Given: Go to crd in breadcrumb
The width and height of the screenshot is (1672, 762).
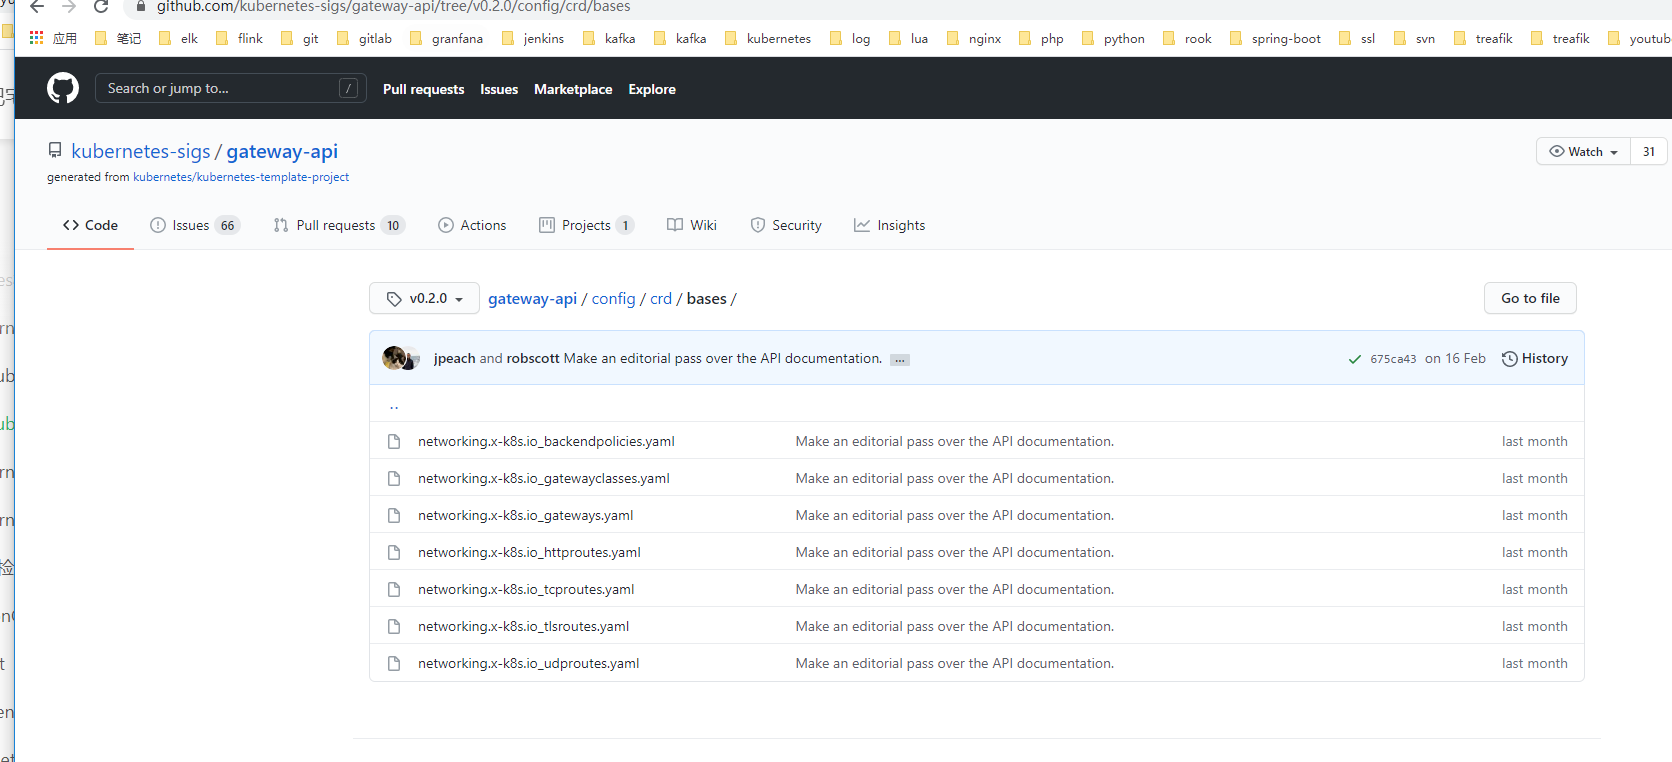Looking at the screenshot, I should click(661, 299).
